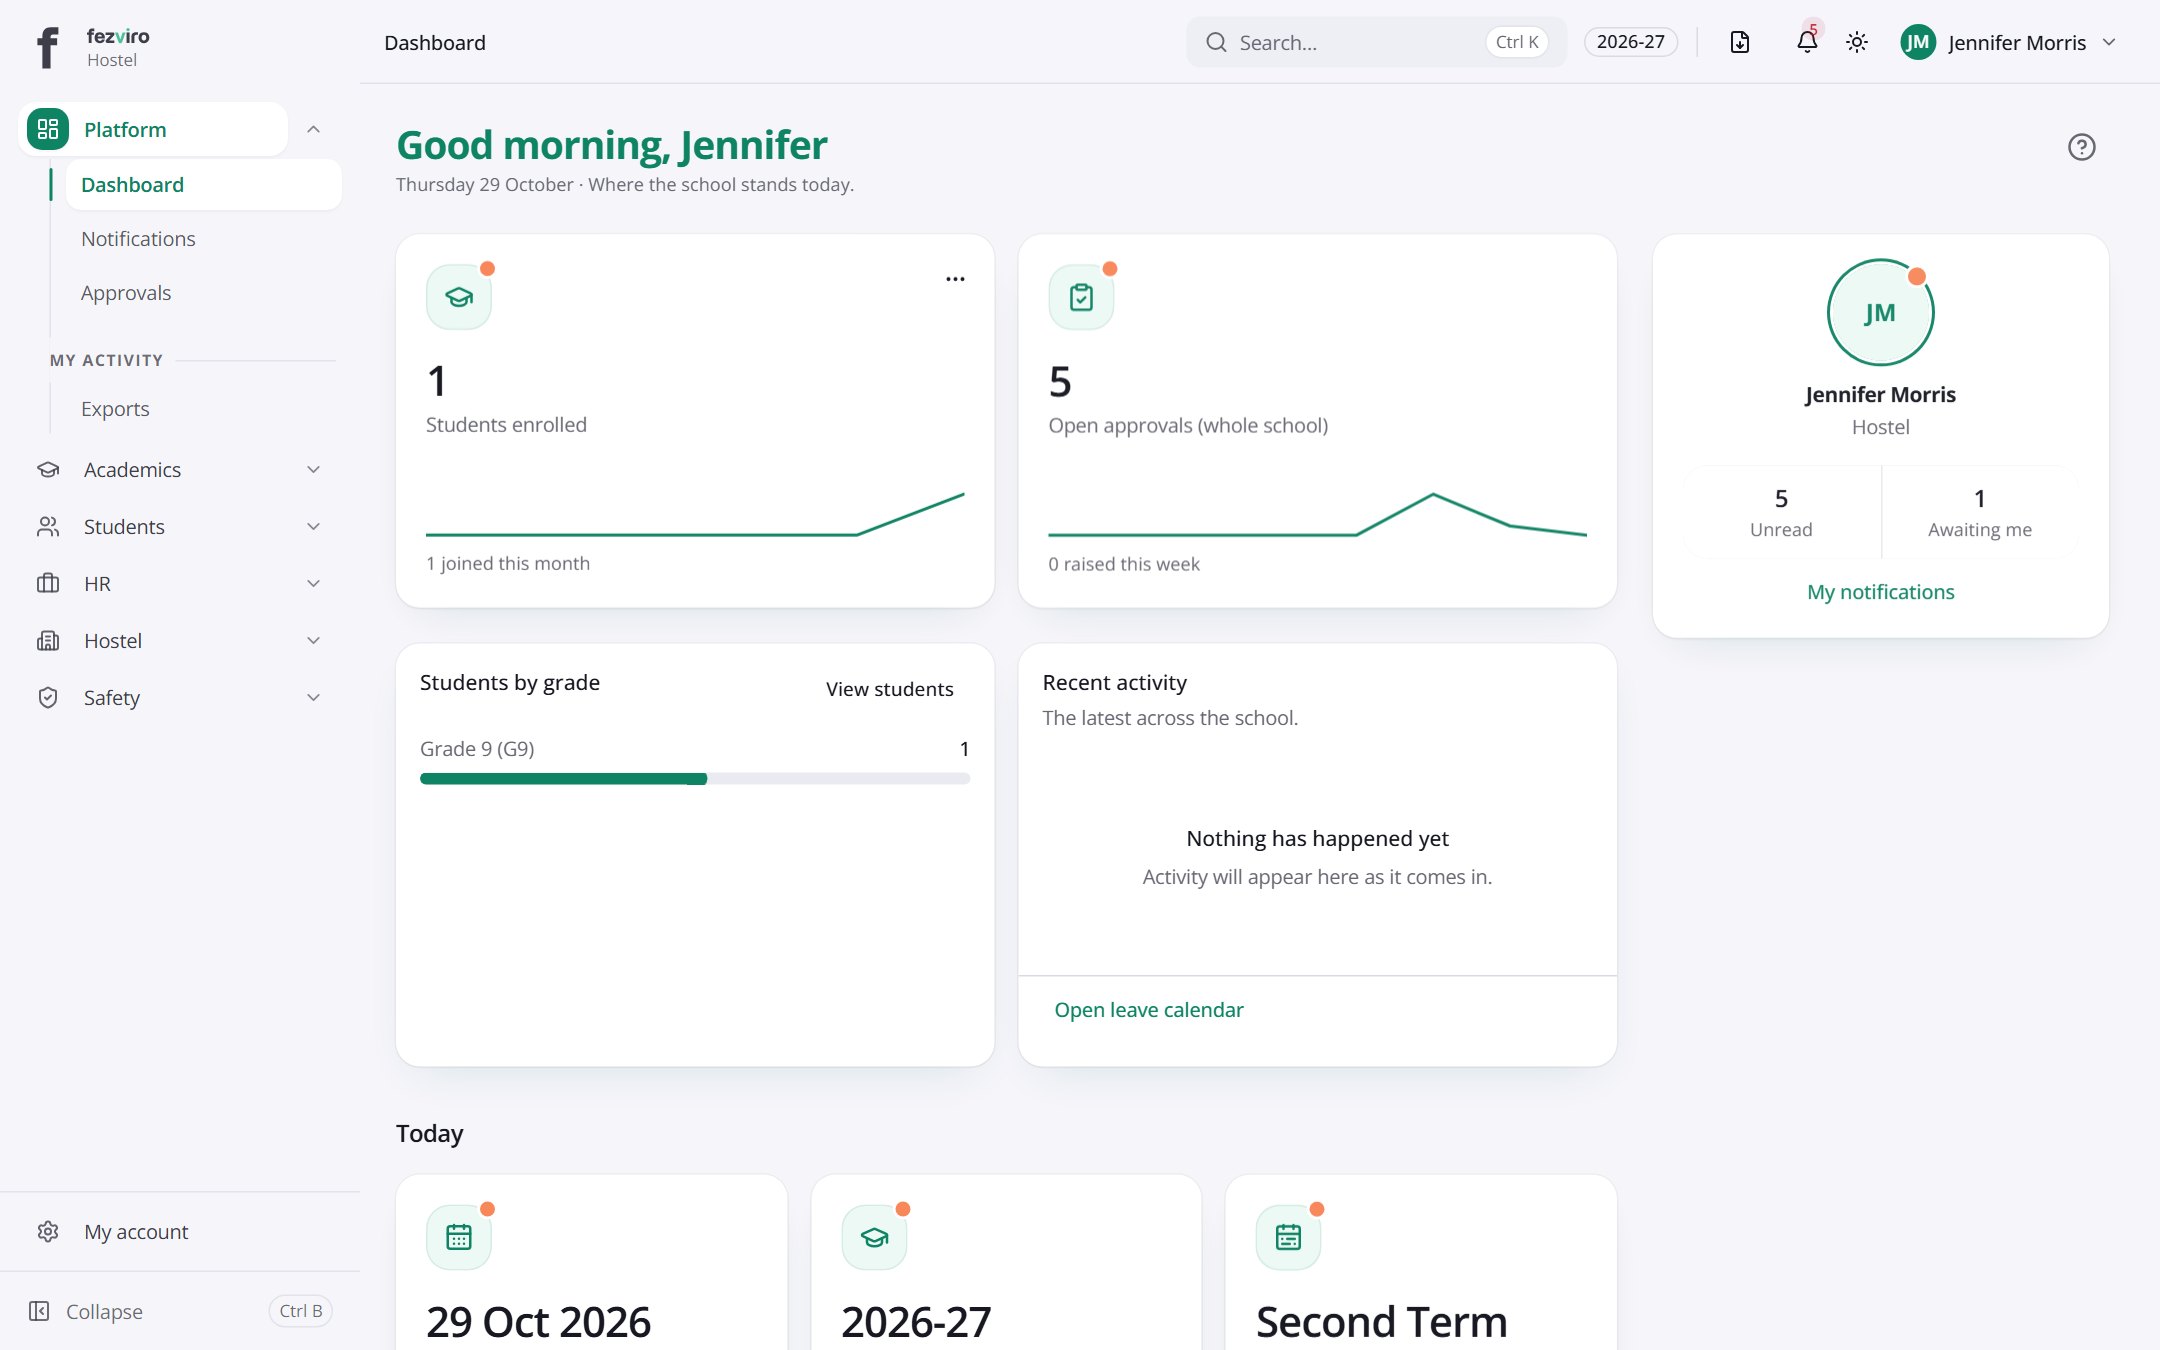
Task: Click the JM avatar in the profile card
Action: click(x=1880, y=313)
